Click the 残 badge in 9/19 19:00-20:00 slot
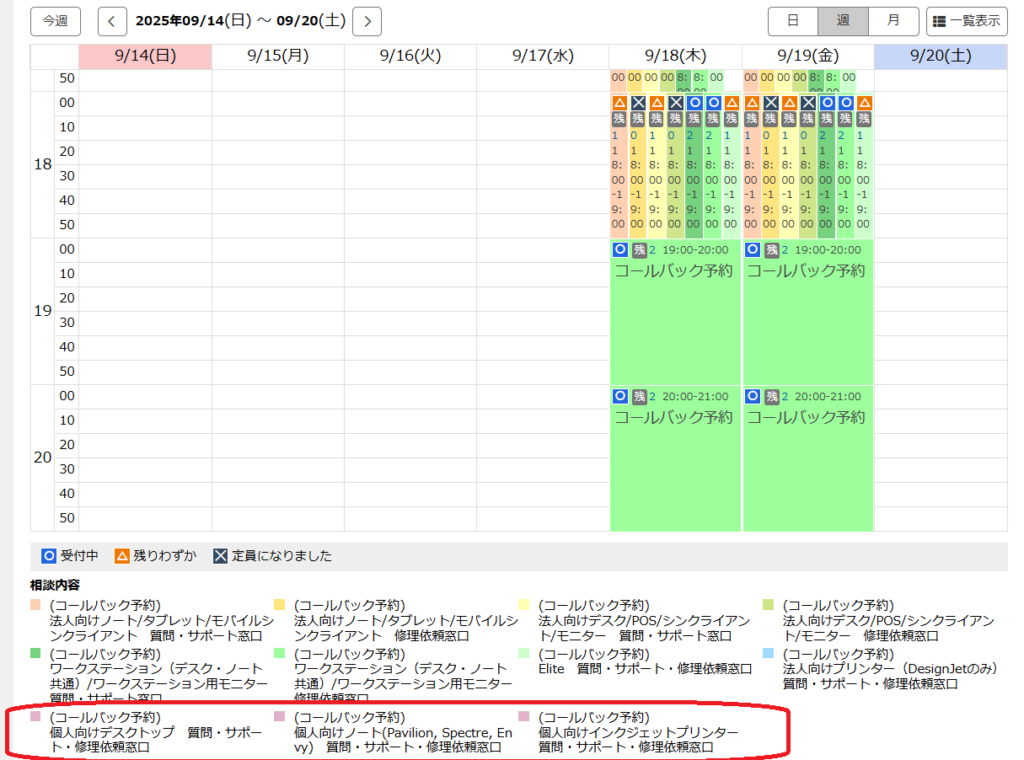Screen dimensions: 1024x760 [771, 250]
